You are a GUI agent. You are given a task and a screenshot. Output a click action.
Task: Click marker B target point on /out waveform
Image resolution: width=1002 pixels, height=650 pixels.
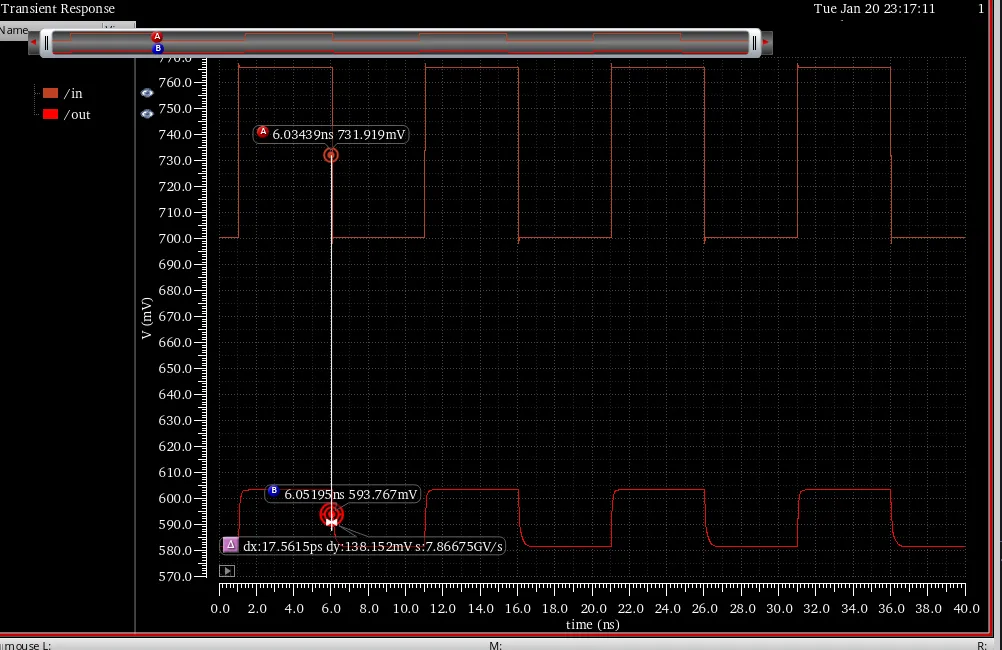(x=331, y=515)
